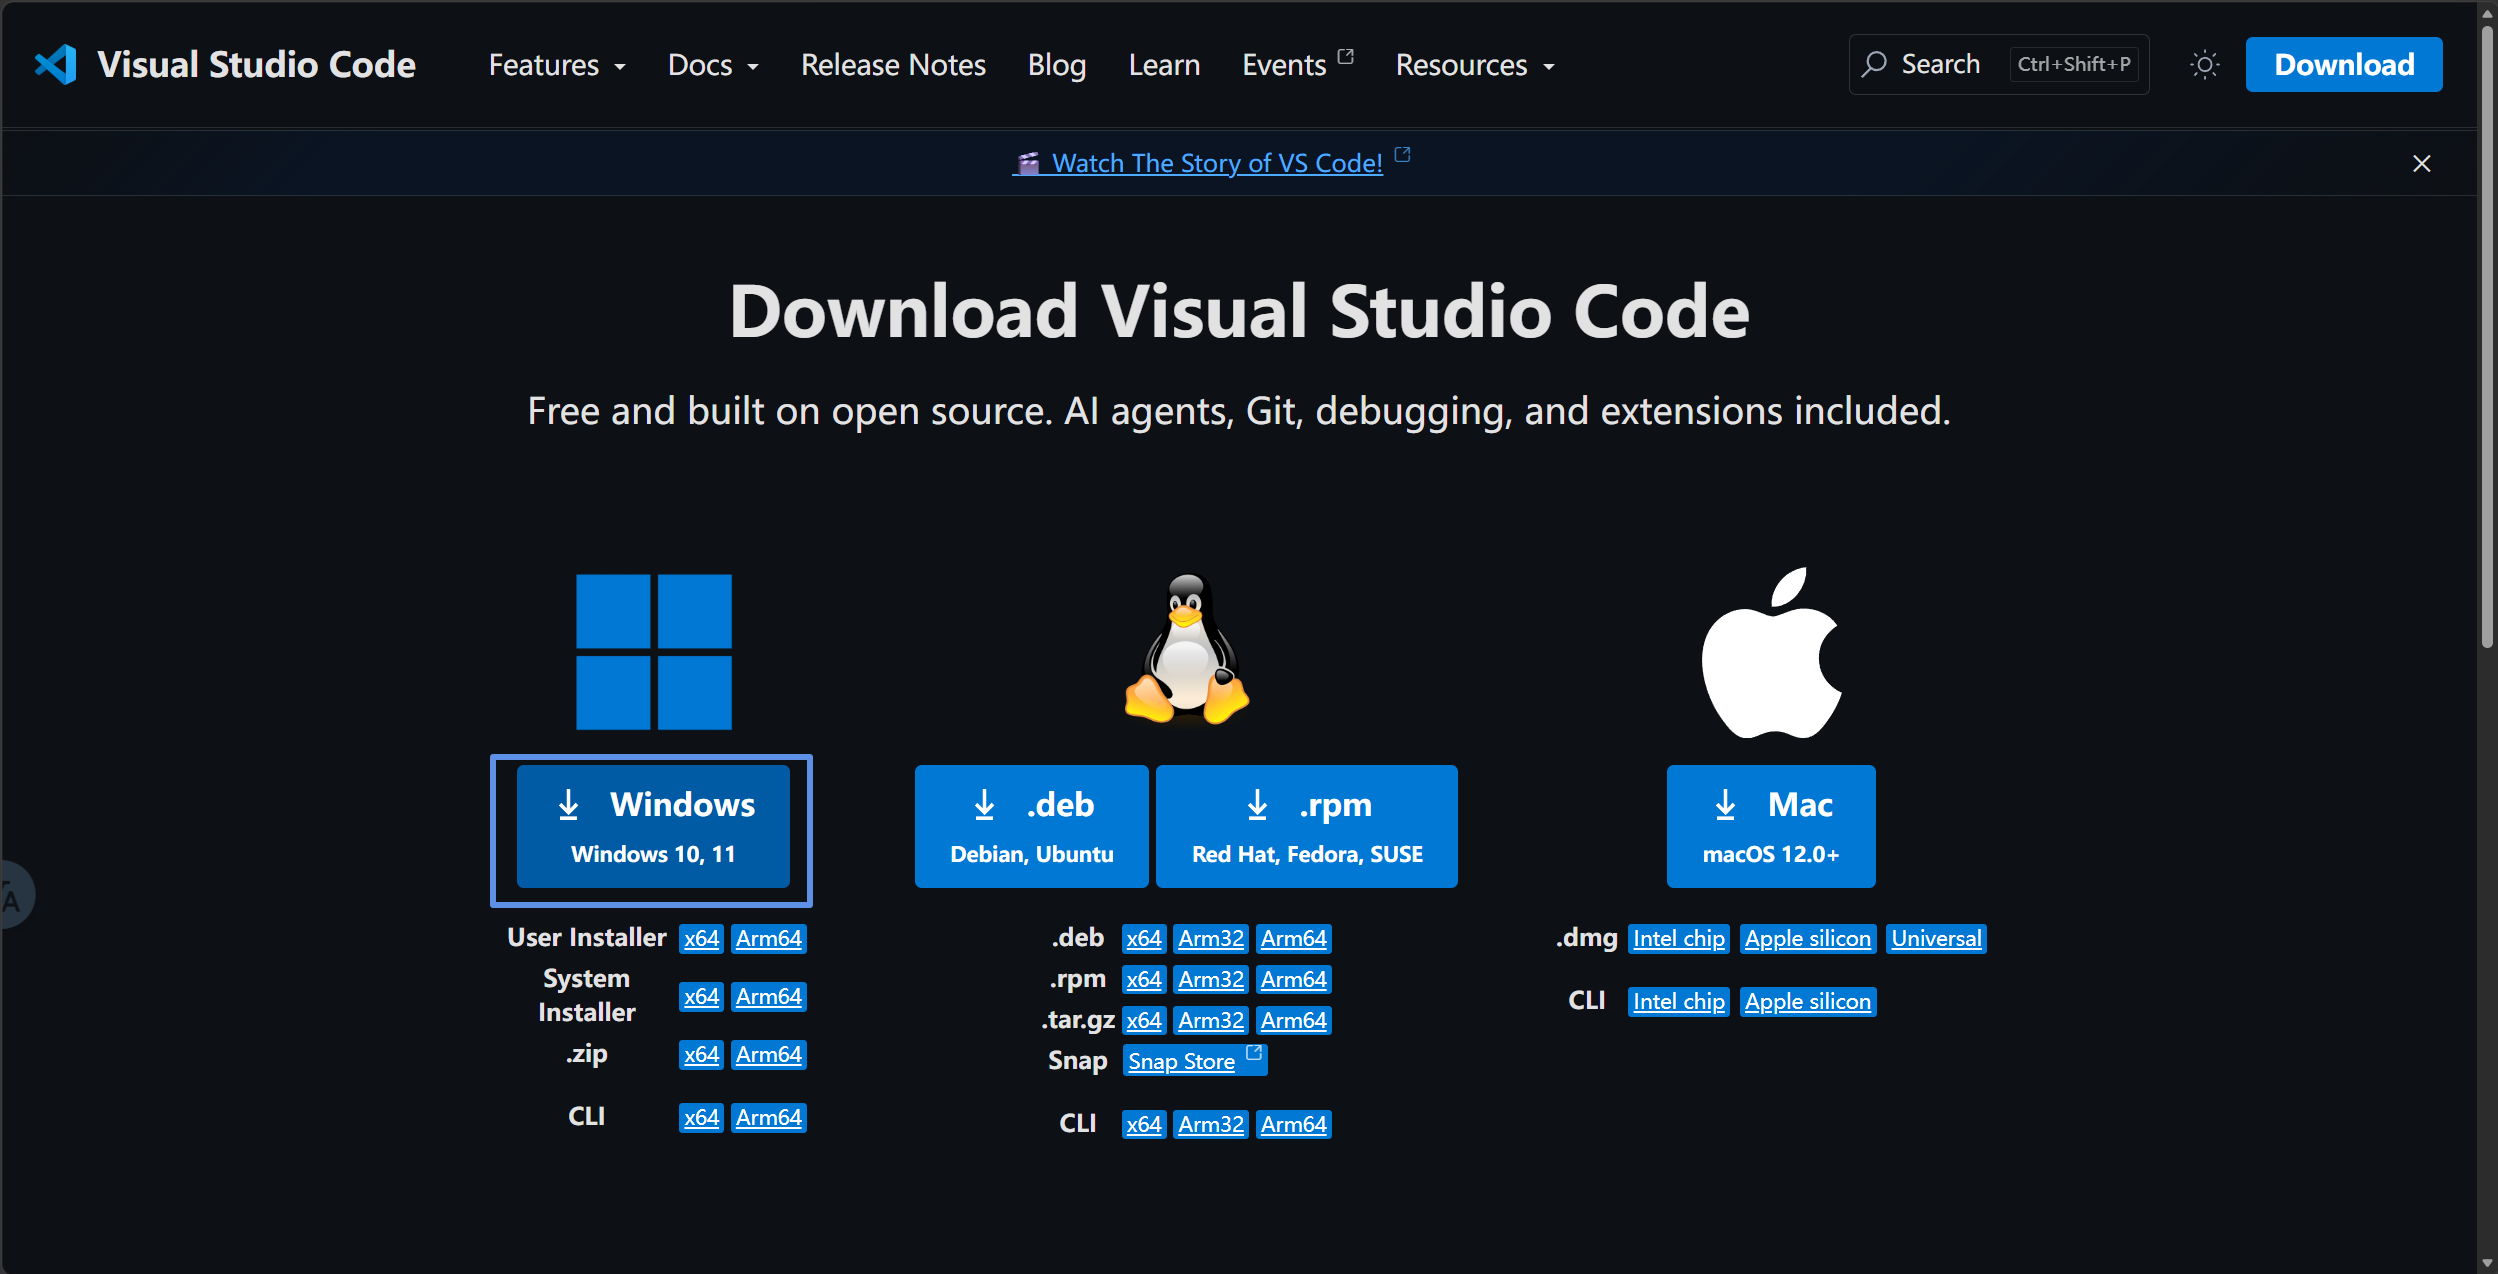This screenshot has width=2498, height=1274.
Task: Open the Events external link
Action: [x=1297, y=65]
